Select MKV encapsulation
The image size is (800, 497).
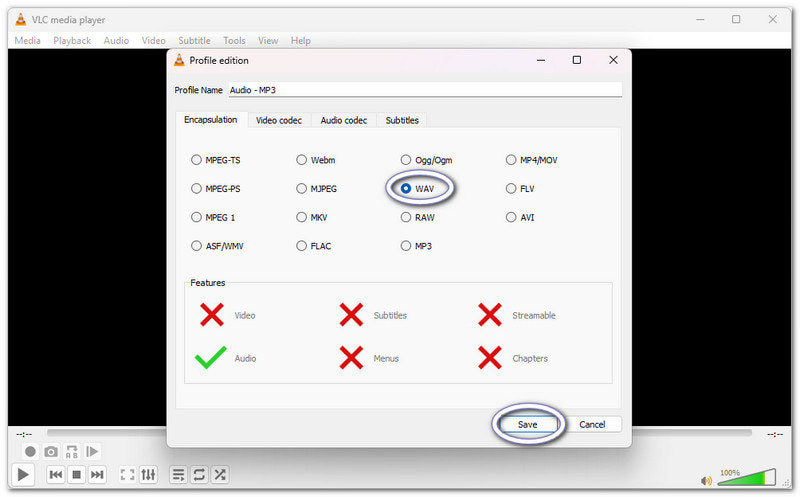click(312, 217)
